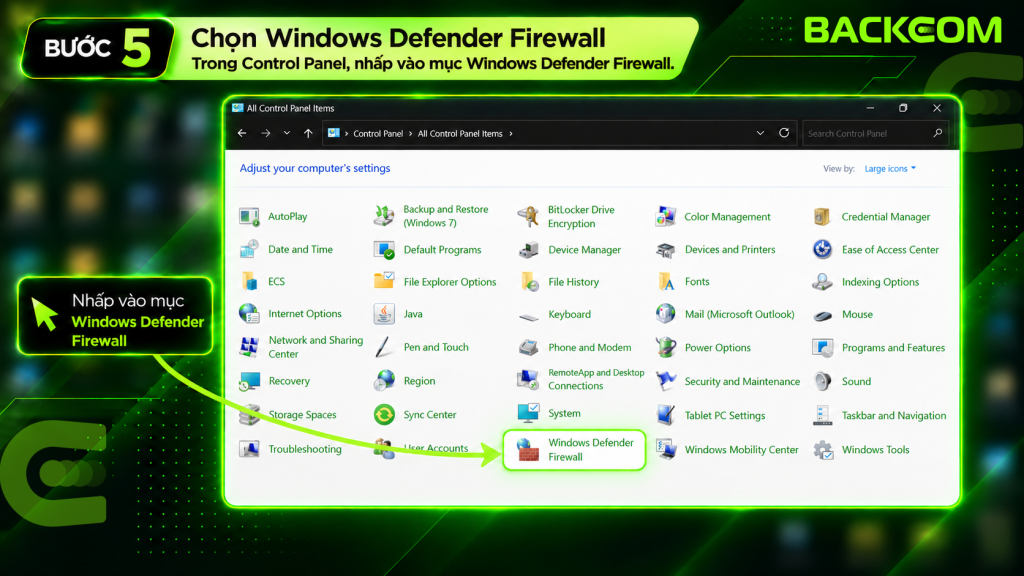The image size is (1024, 576).
Task: Expand chevron before Control Panel breadcrumb
Action: (x=346, y=134)
